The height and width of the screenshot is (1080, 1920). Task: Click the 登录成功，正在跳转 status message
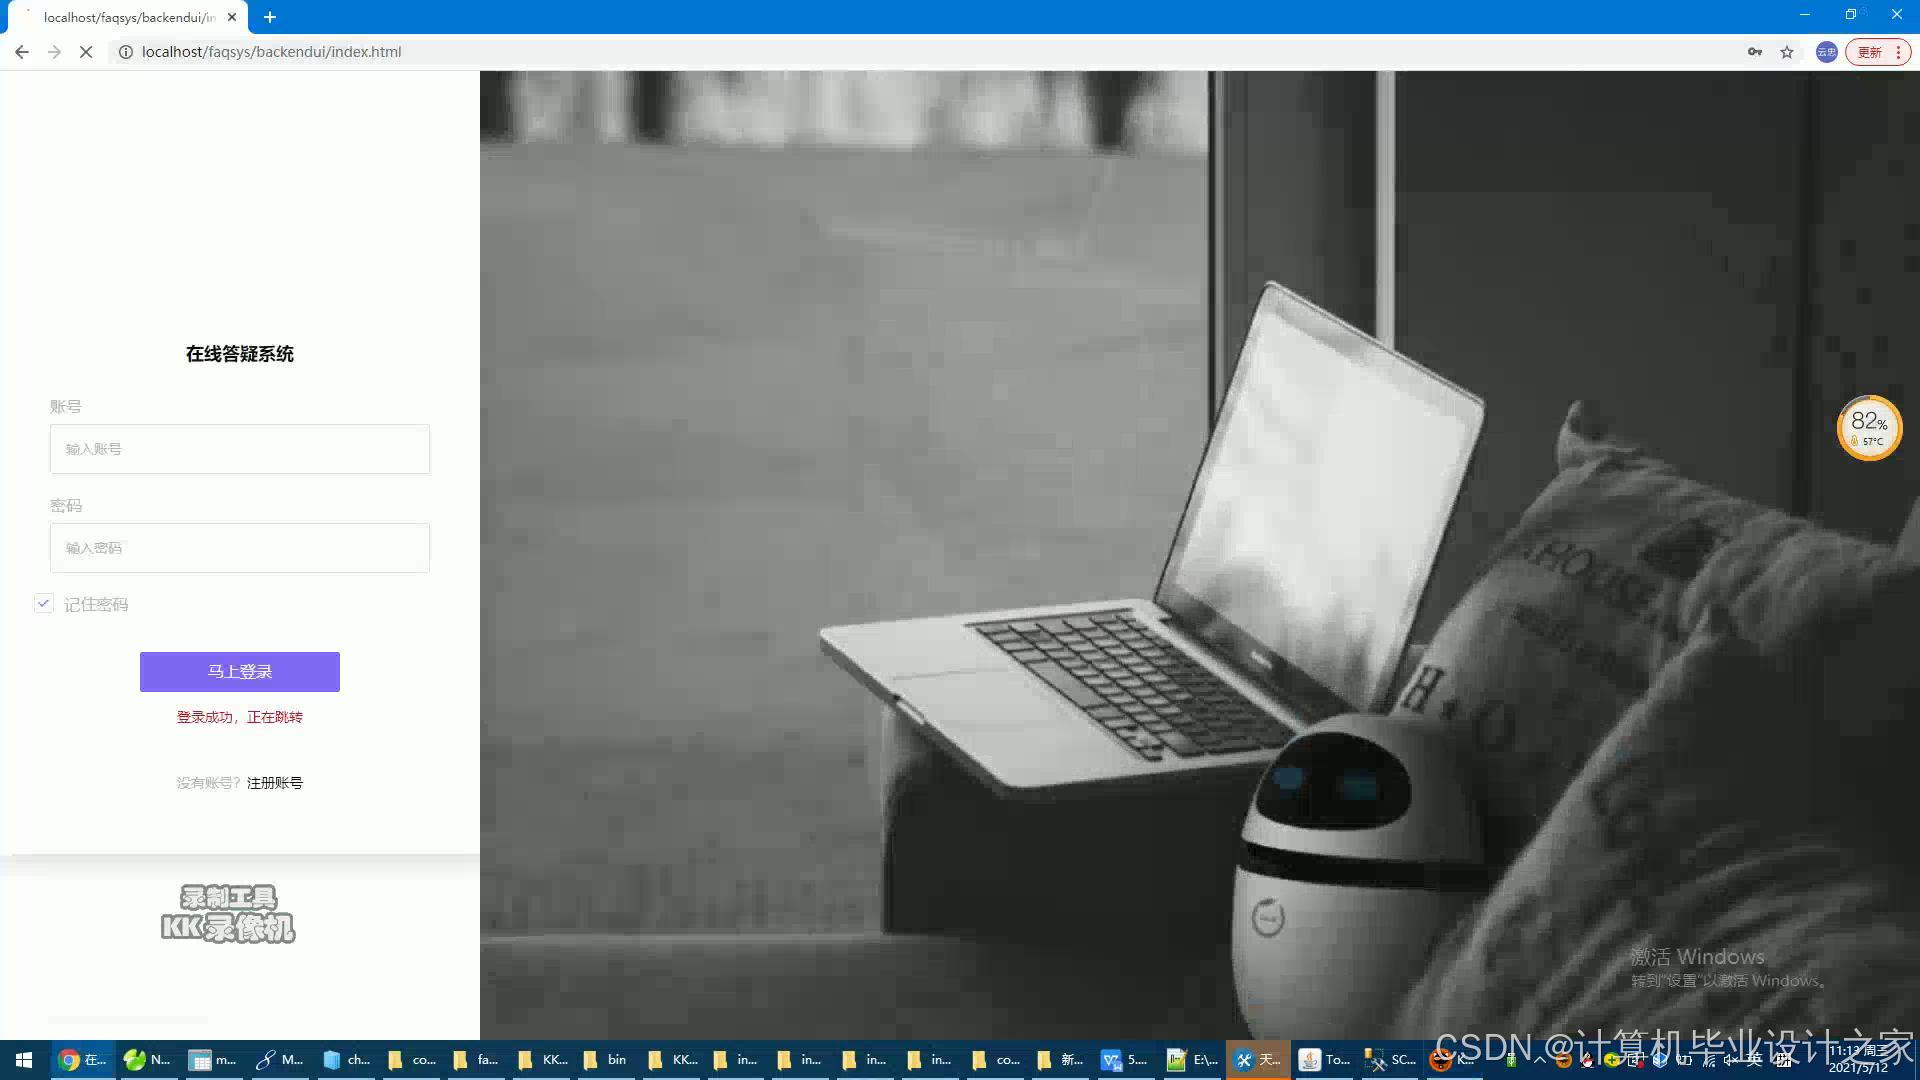(240, 717)
